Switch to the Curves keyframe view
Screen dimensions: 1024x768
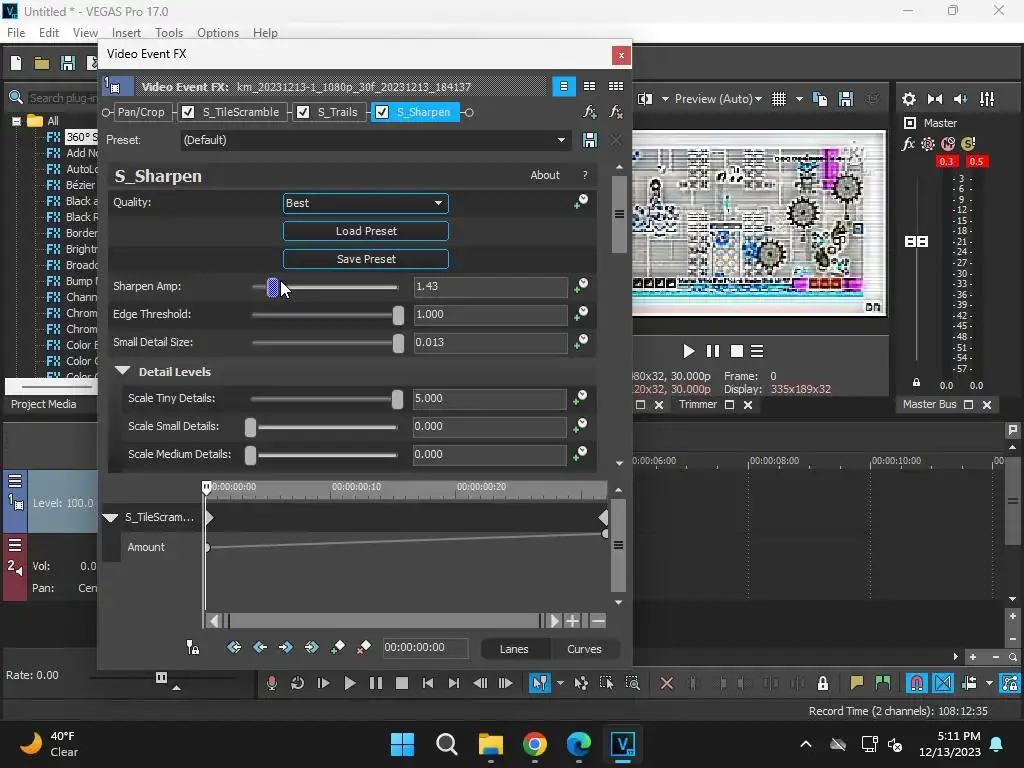tap(584, 649)
